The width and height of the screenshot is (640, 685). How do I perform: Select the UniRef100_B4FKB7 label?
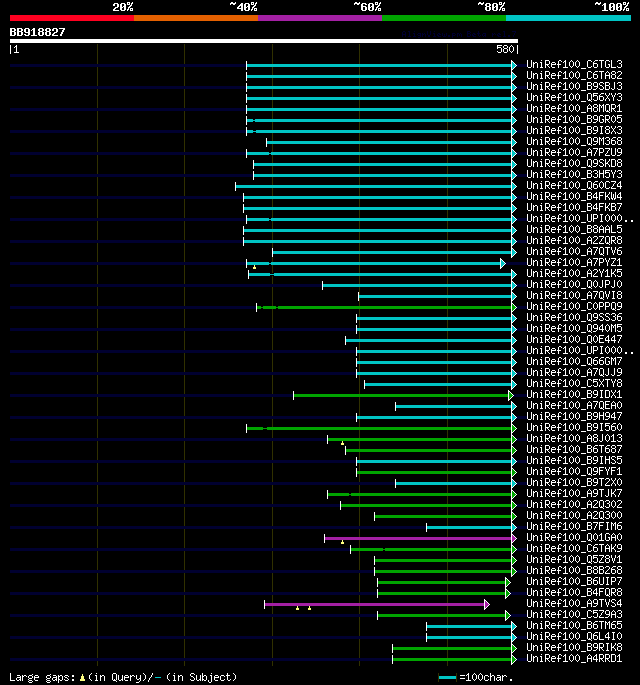point(574,208)
